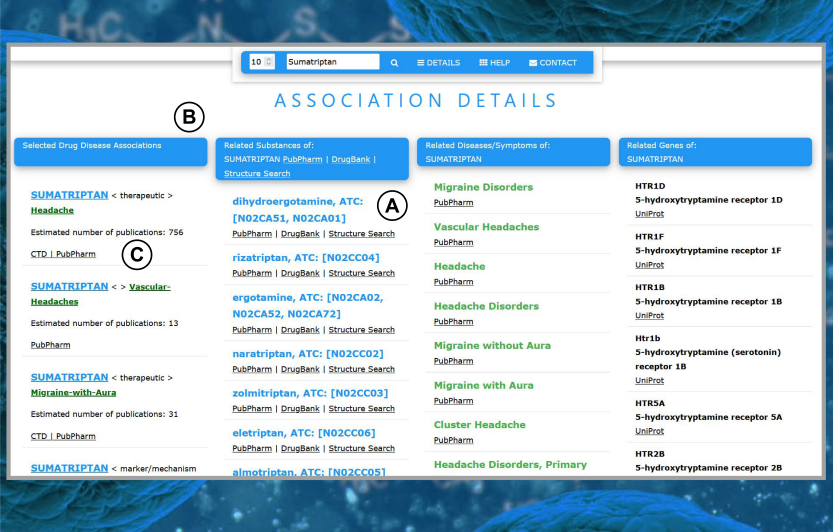This screenshot has width=833, height=532.
Task: Open DrugBank link under rizatriptan
Action: pos(301,273)
